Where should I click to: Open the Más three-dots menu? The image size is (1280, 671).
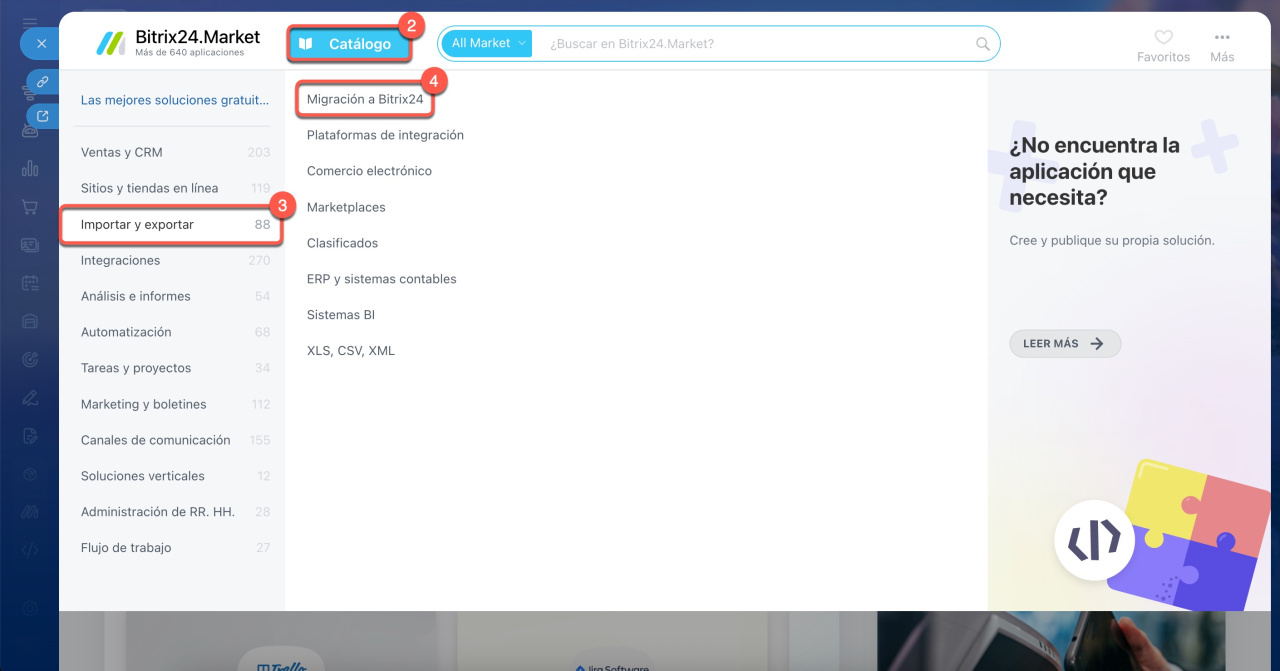[x=1222, y=38]
